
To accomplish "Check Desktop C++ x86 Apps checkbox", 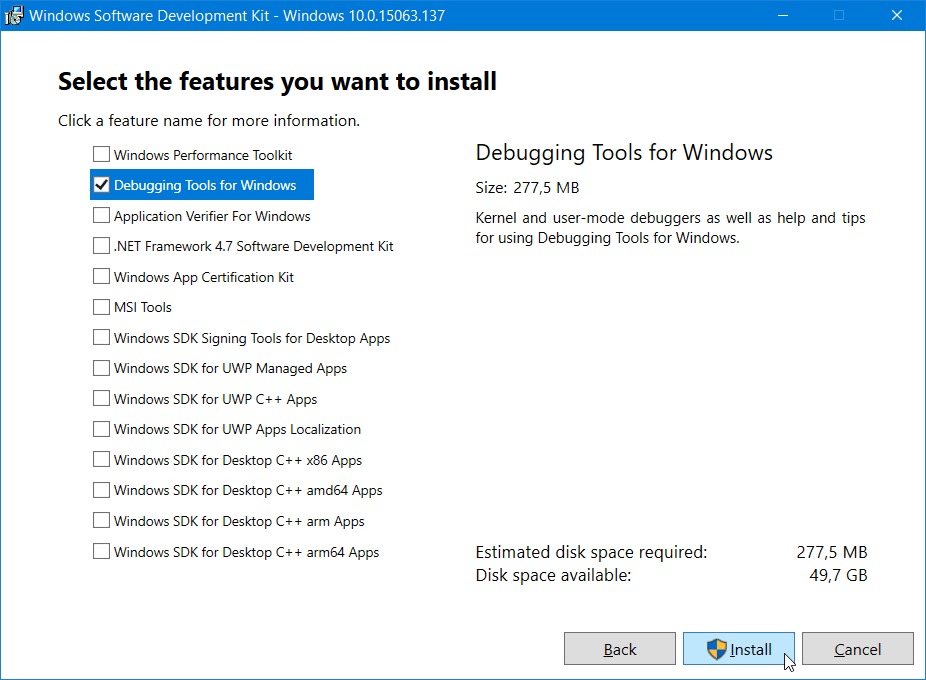I will click(102, 460).
